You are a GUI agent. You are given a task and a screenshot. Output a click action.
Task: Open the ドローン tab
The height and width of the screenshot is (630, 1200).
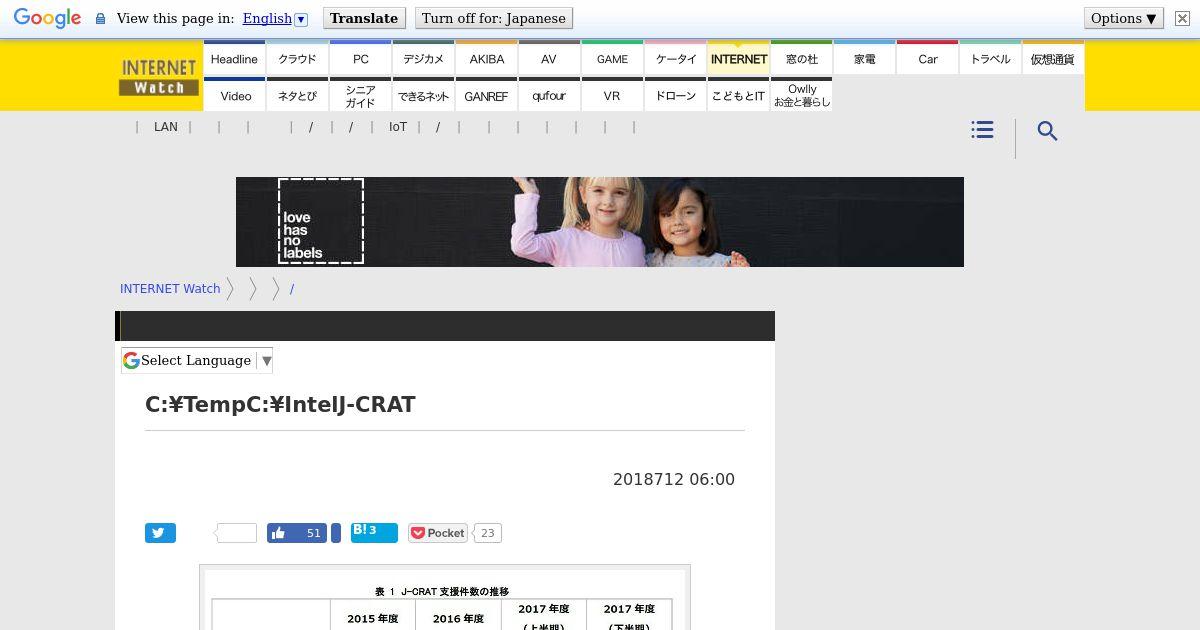[x=675, y=95]
